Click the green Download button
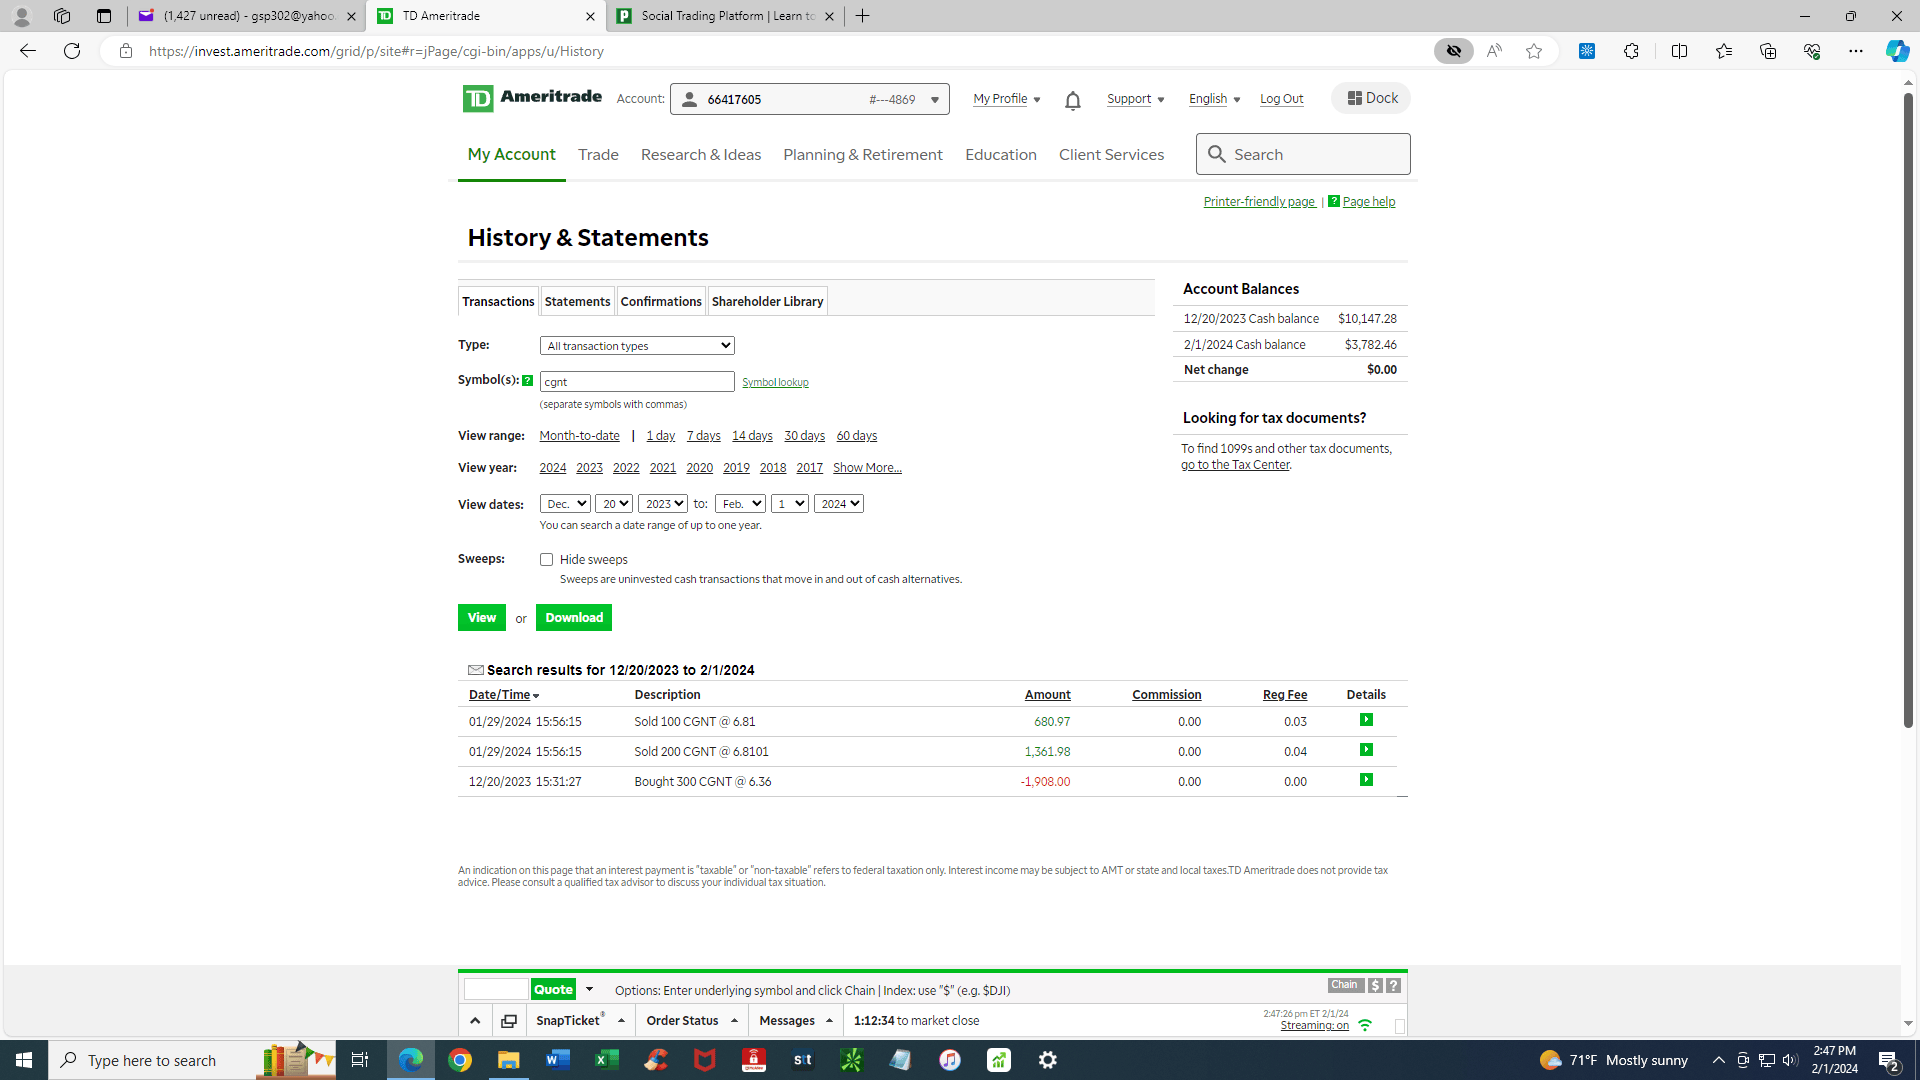The image size is (1920, 1080). point(573,618)
